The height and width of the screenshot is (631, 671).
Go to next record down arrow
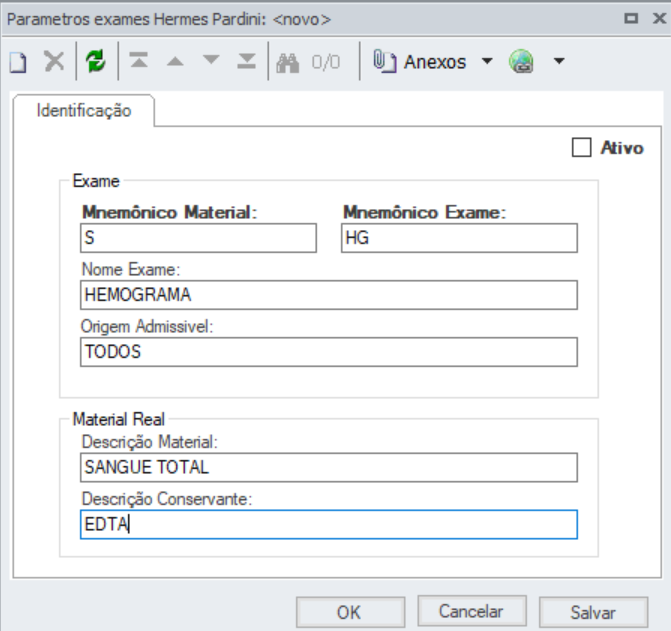click(211, 59)
